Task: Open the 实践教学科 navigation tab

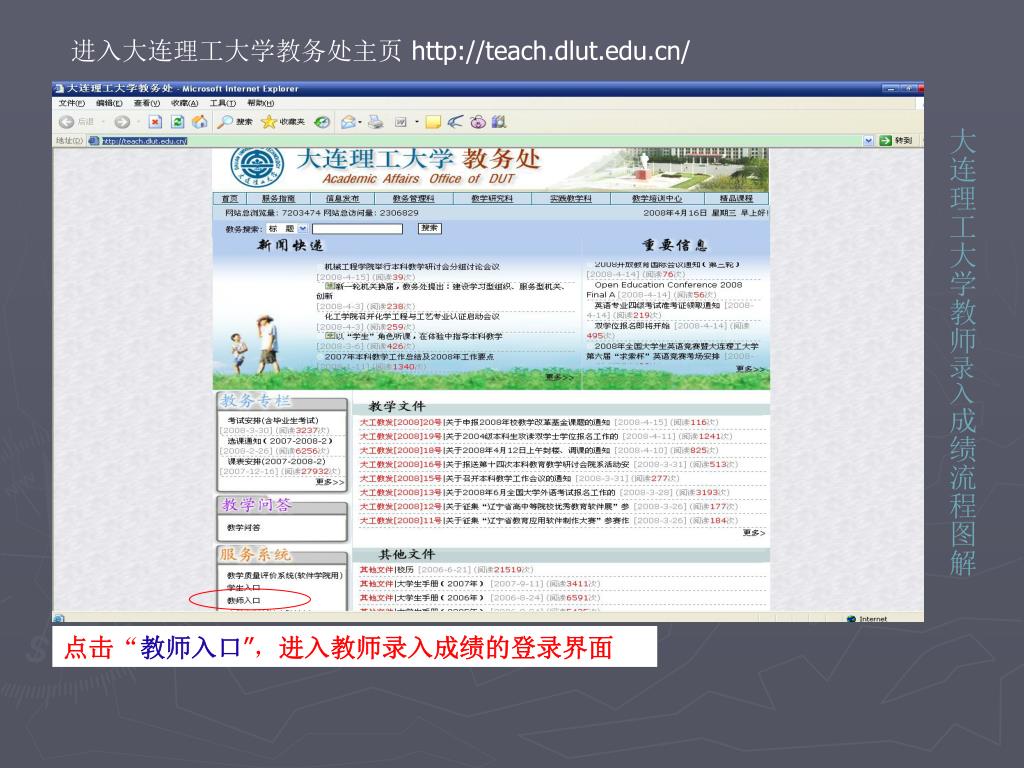Action: [x=570, y=199]
